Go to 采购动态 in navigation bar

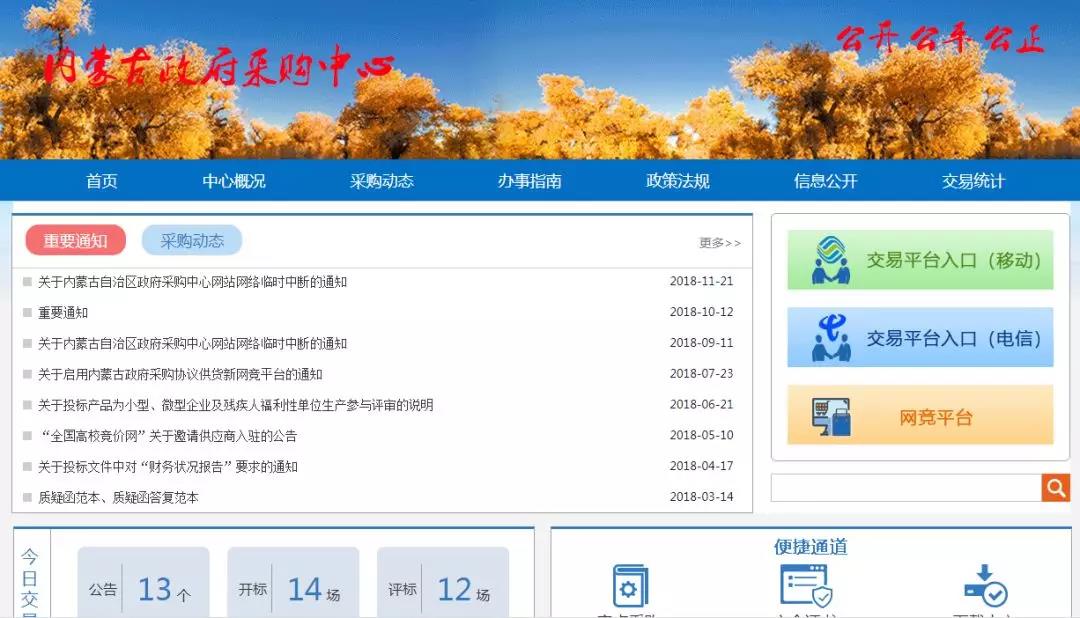(x=382, y=181)
